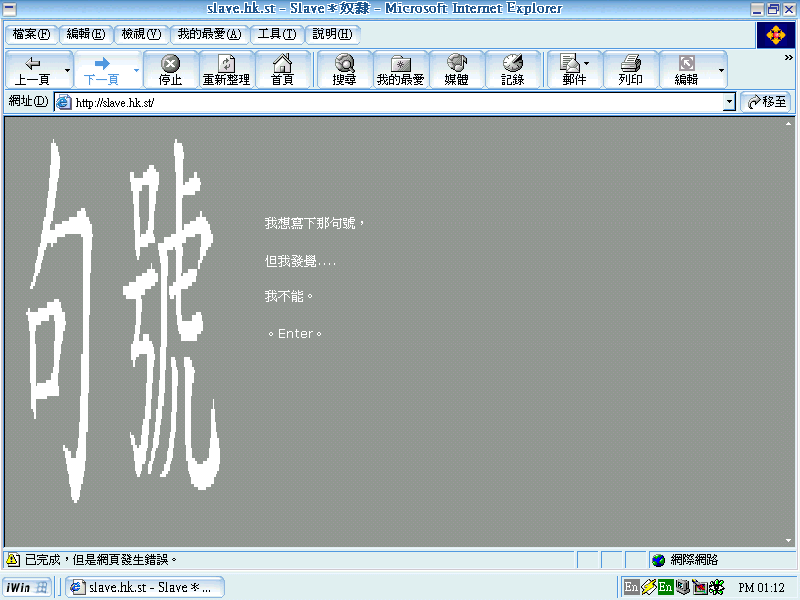Click the text 我不能。
The width and height of the screenshot is (800, 600).
coord(288,296)
